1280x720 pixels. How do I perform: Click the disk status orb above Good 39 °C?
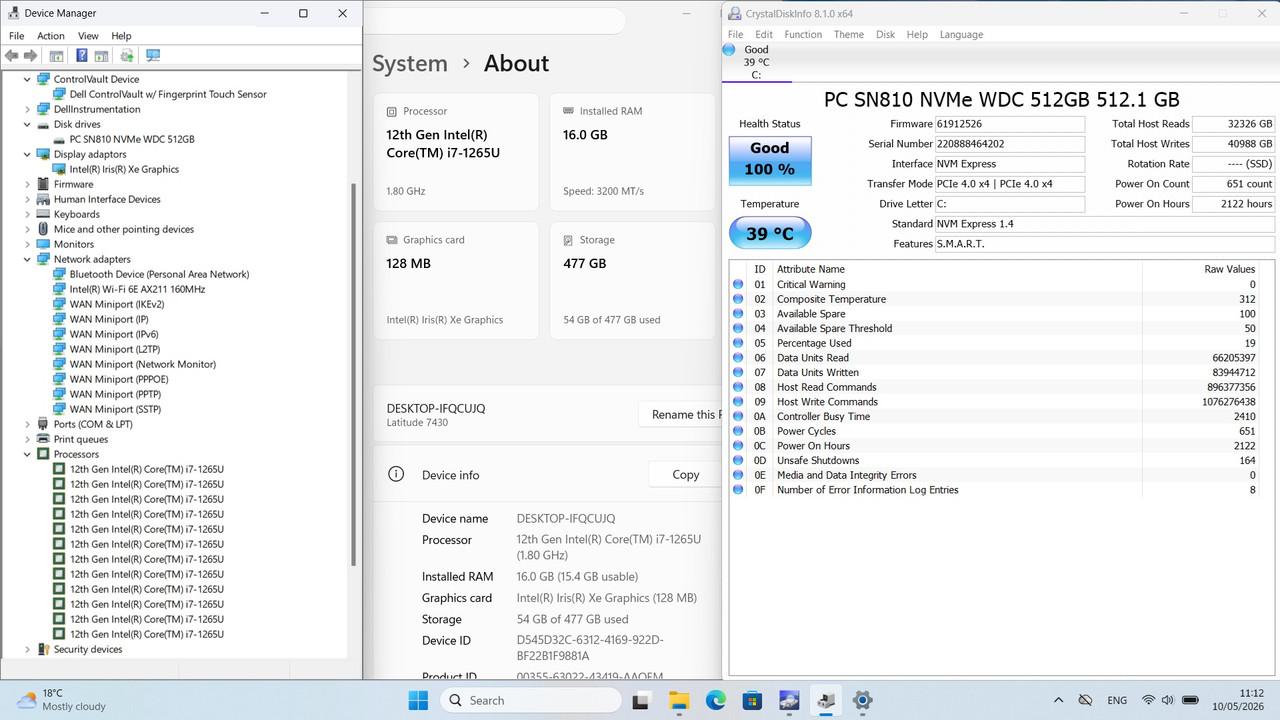click(728, 49)
